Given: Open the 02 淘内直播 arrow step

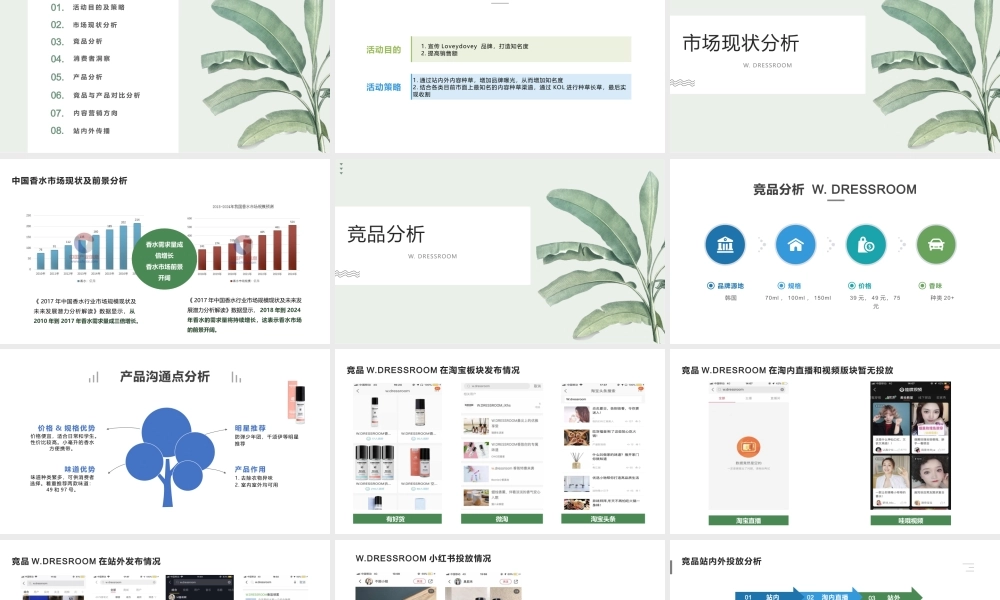Looking at the screenshot, I should click(826, 596).
